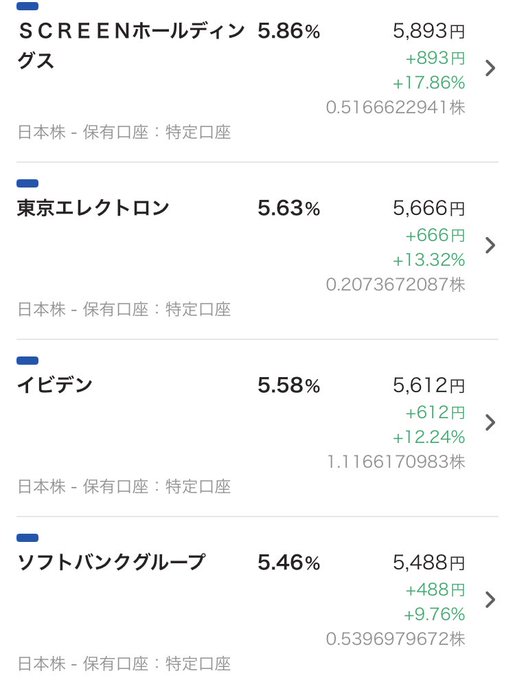
Task: Select the SCREENホールディングス stock name
Action: click(131, 46)
